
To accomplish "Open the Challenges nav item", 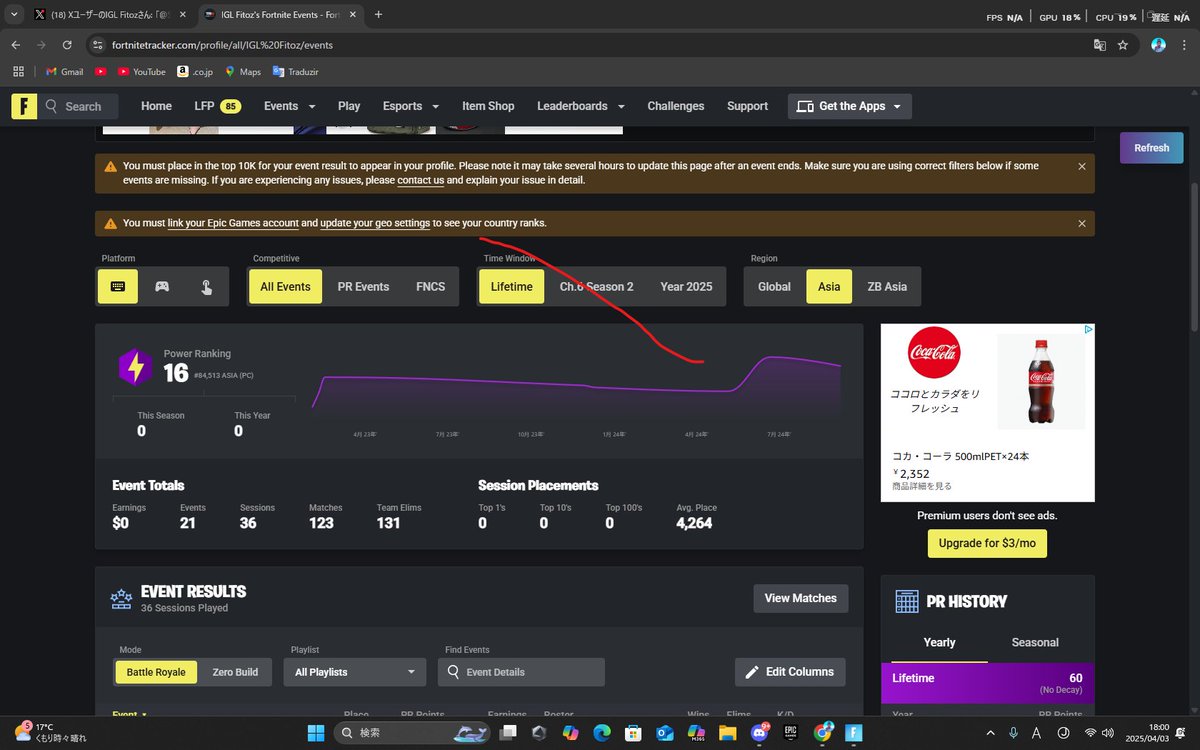I will pos(676,106).
